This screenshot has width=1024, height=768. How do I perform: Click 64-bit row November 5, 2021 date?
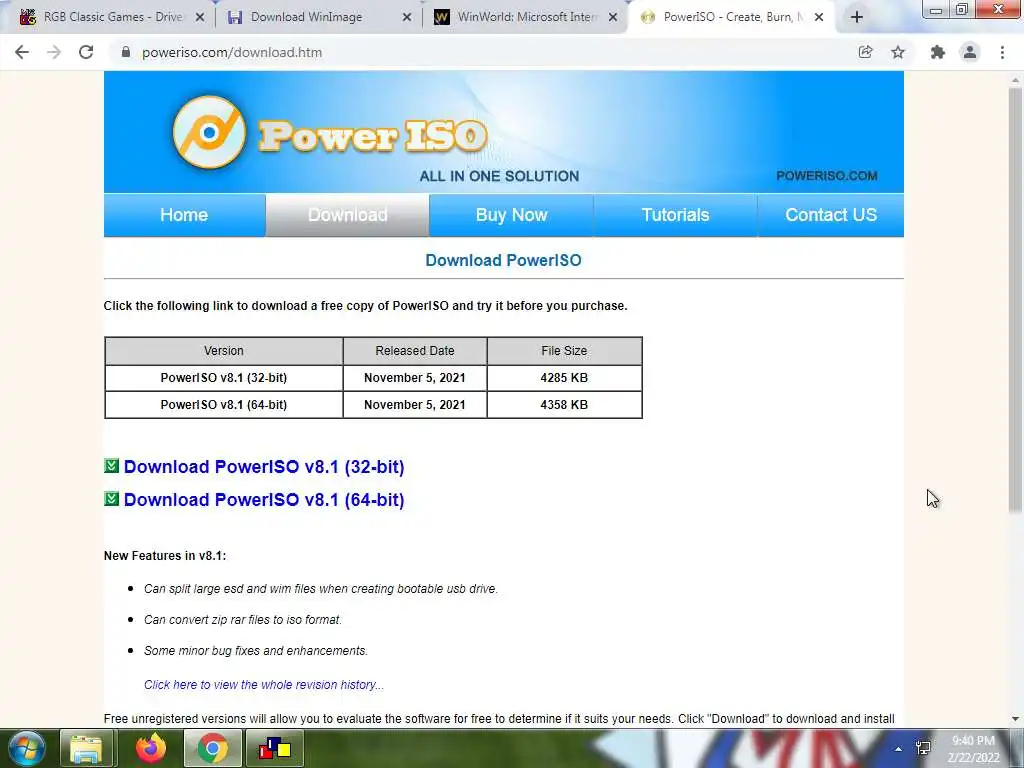(415, 404)
